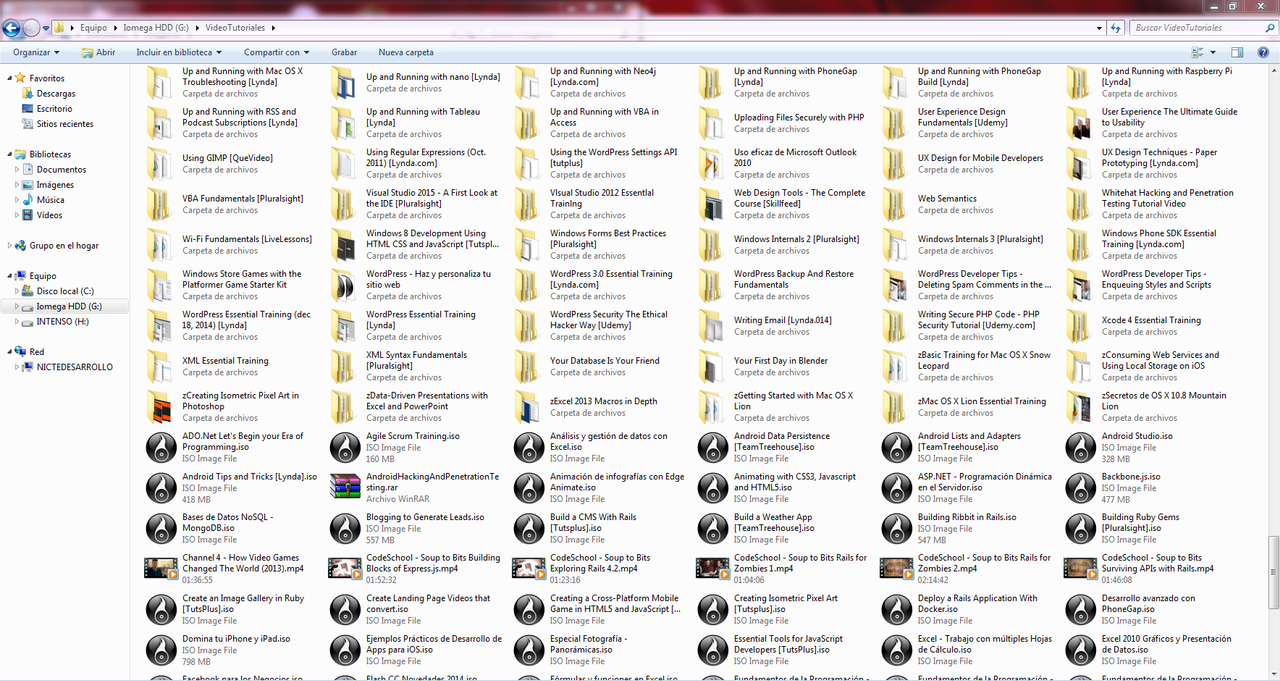The height and width of the screenshot is (681, 1280).
Task: Select Imágenes under Bibliotecas
Action: (x=55, y=185)
